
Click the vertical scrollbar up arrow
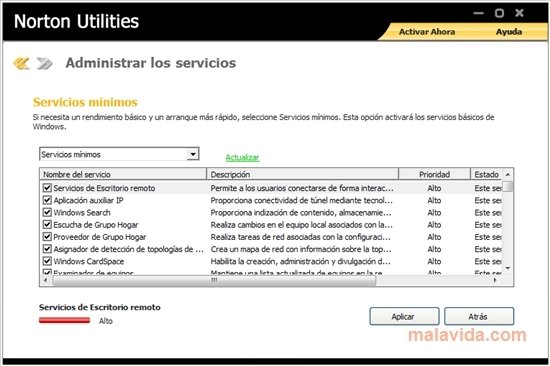point(508,174)
